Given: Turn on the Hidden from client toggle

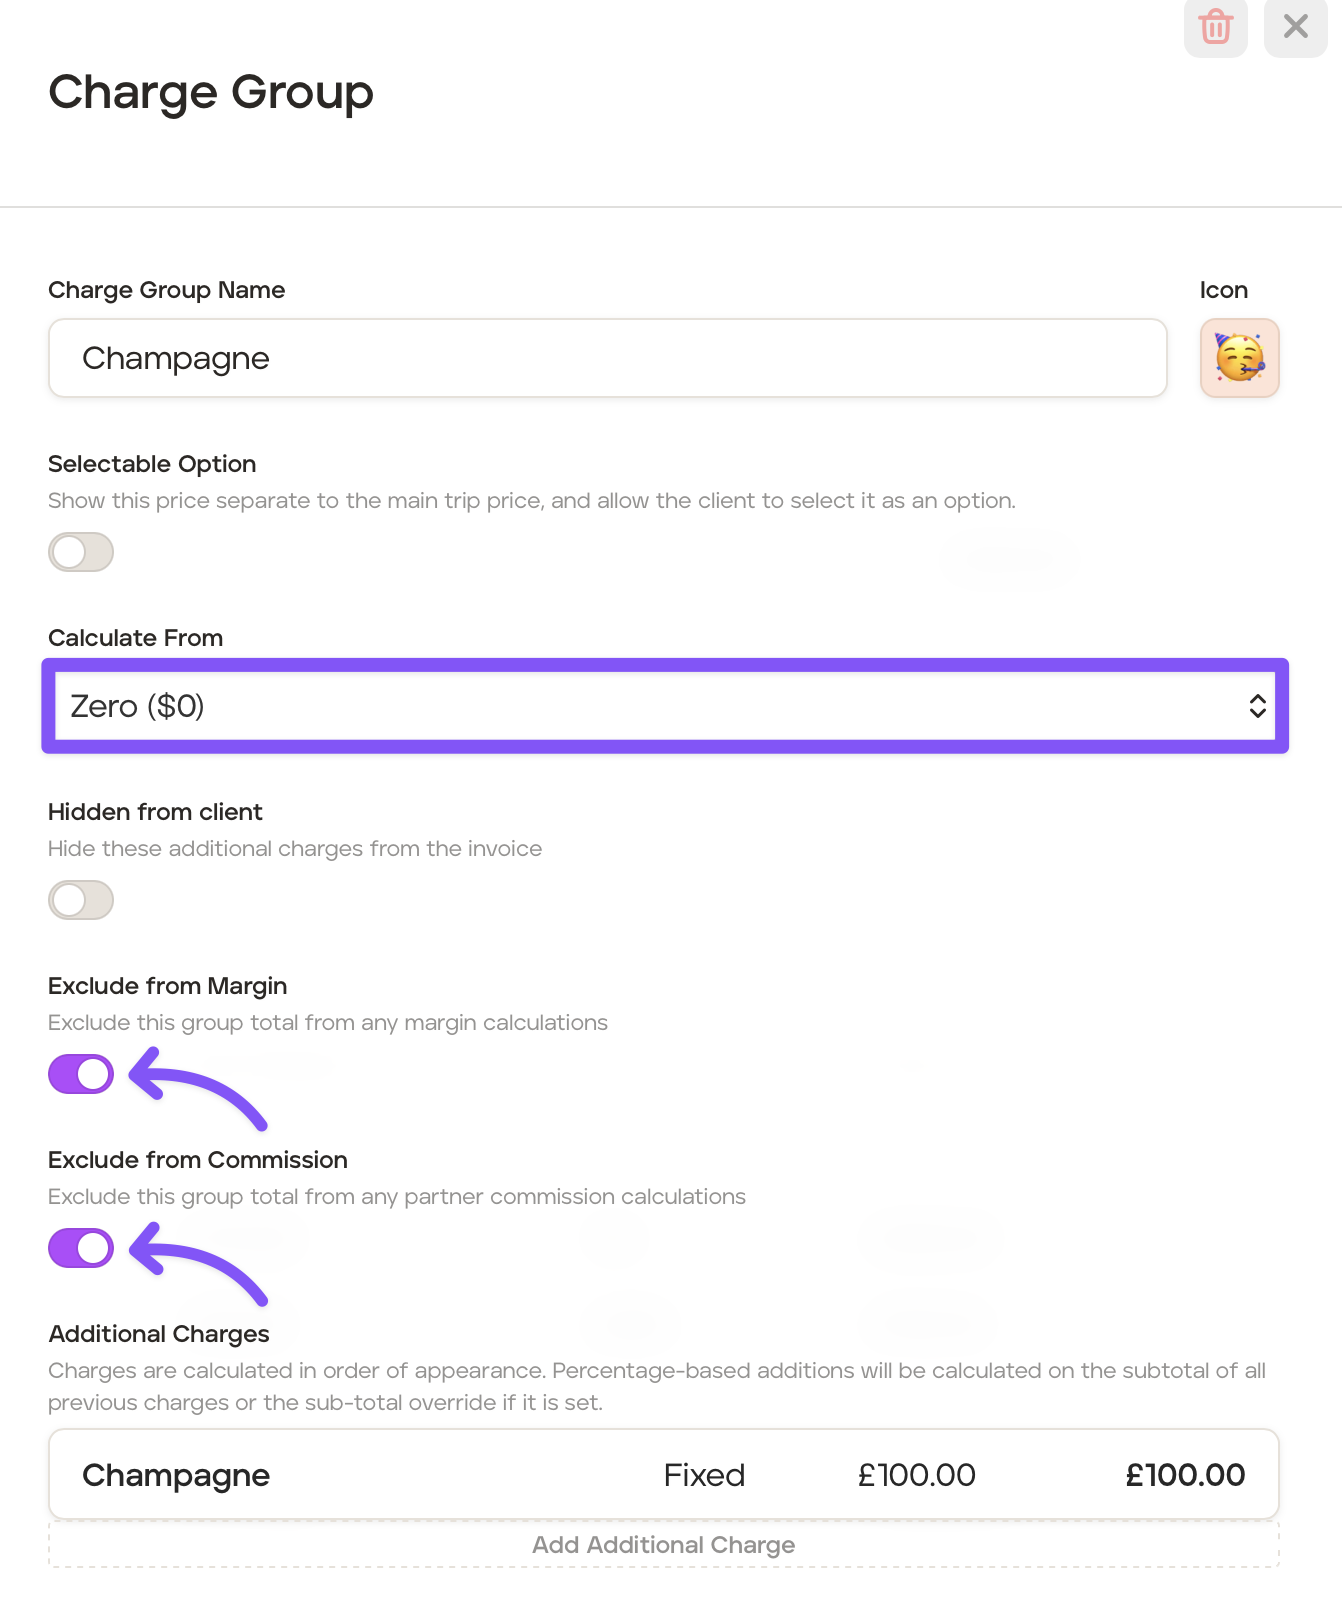Looking at the screenshot, I should click(81, 900).
